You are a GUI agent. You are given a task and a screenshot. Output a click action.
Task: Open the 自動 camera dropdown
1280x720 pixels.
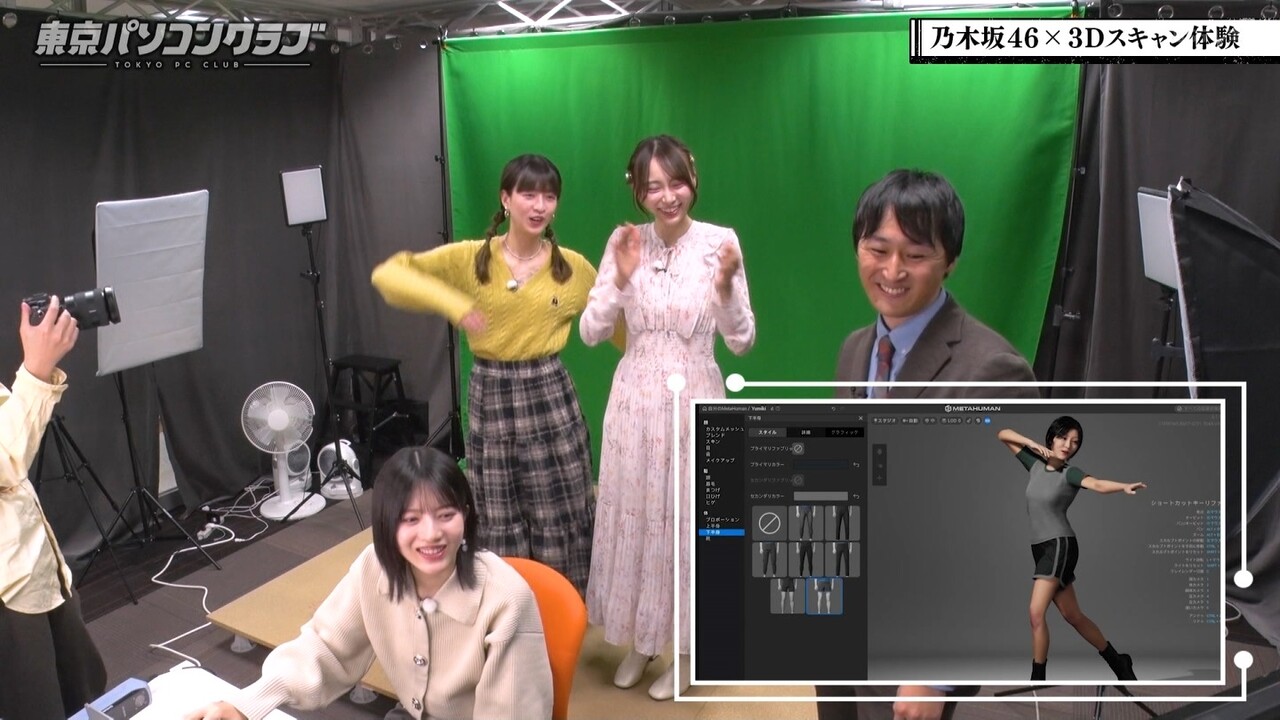pos(910,421)
